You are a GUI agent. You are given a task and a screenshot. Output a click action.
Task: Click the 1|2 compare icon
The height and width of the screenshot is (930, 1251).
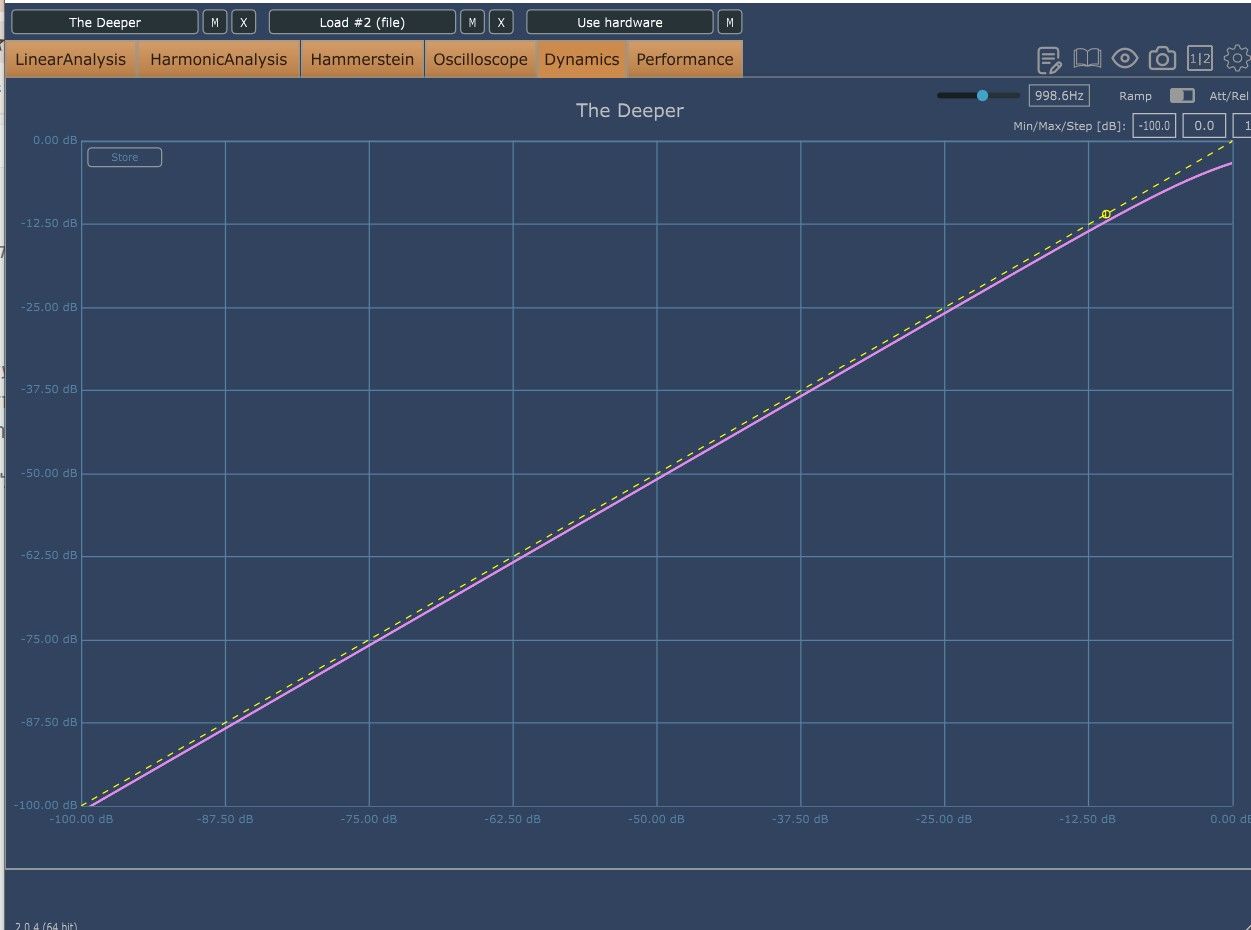1200,59
